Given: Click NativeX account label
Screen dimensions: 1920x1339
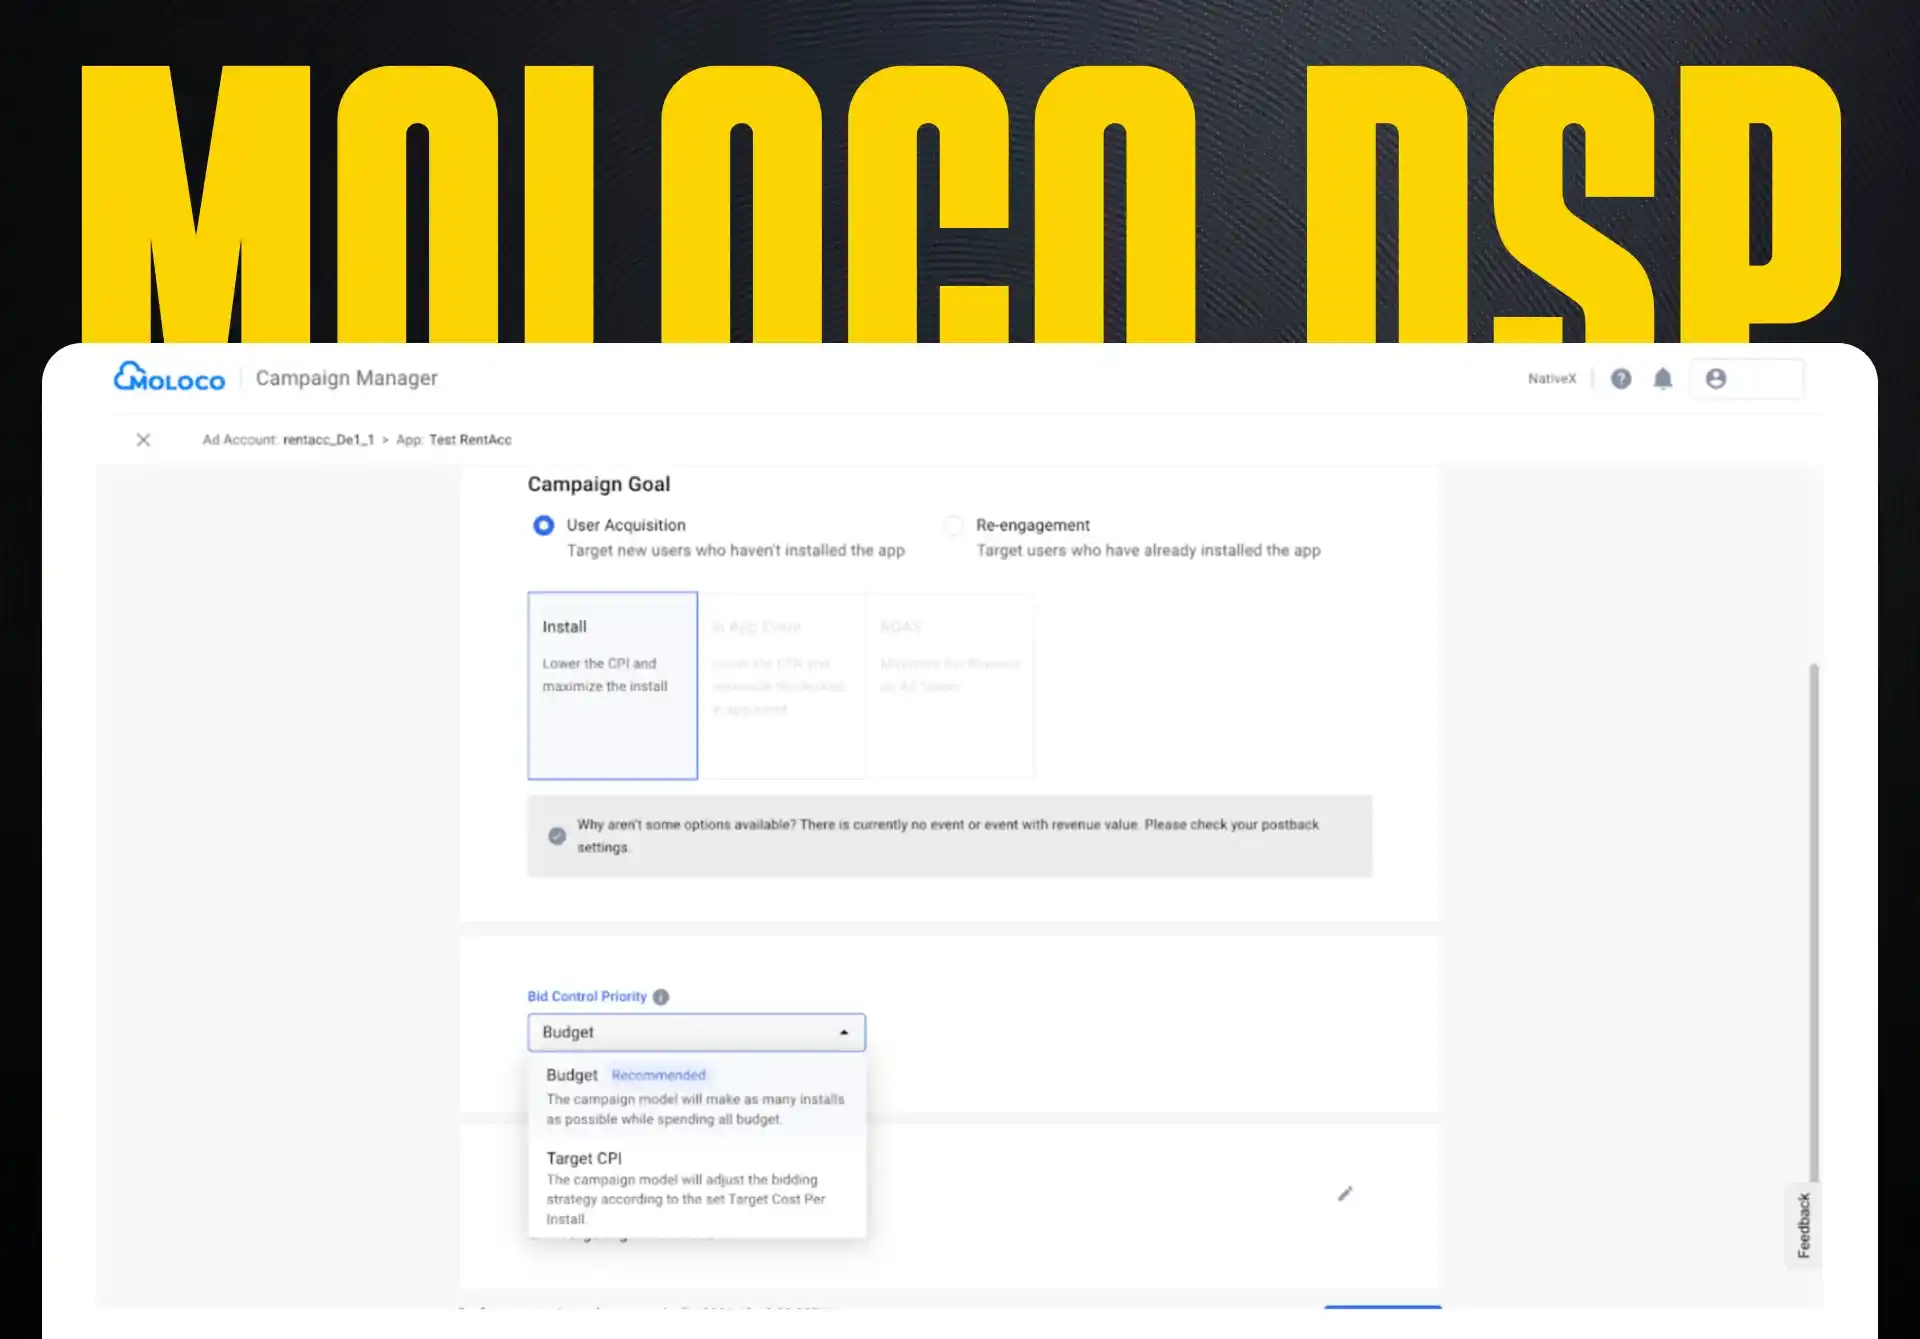Looking at the screenshot, I should click(1552, 378).
